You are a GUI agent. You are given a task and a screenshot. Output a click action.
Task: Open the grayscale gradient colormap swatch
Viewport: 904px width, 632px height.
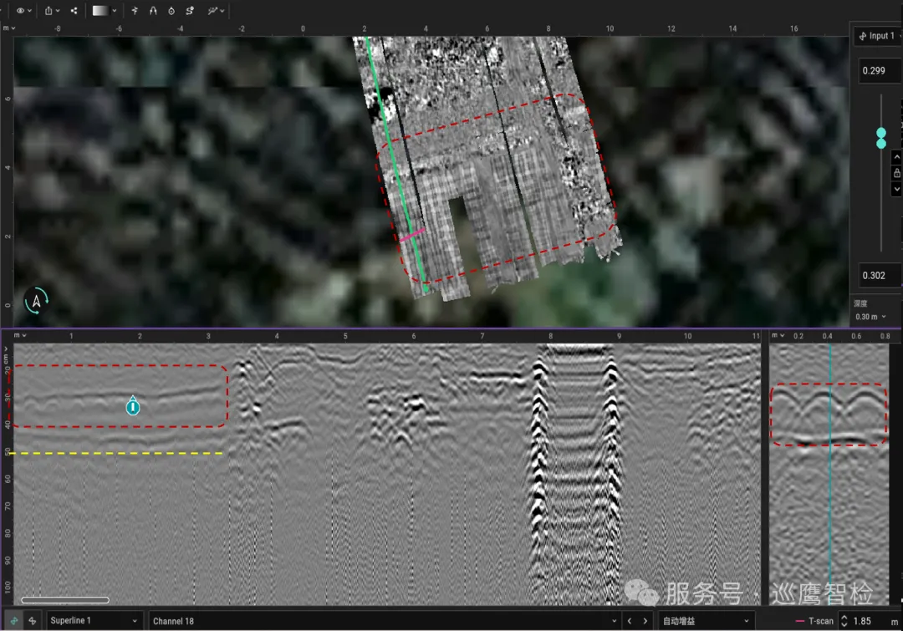tap(101, 11)
